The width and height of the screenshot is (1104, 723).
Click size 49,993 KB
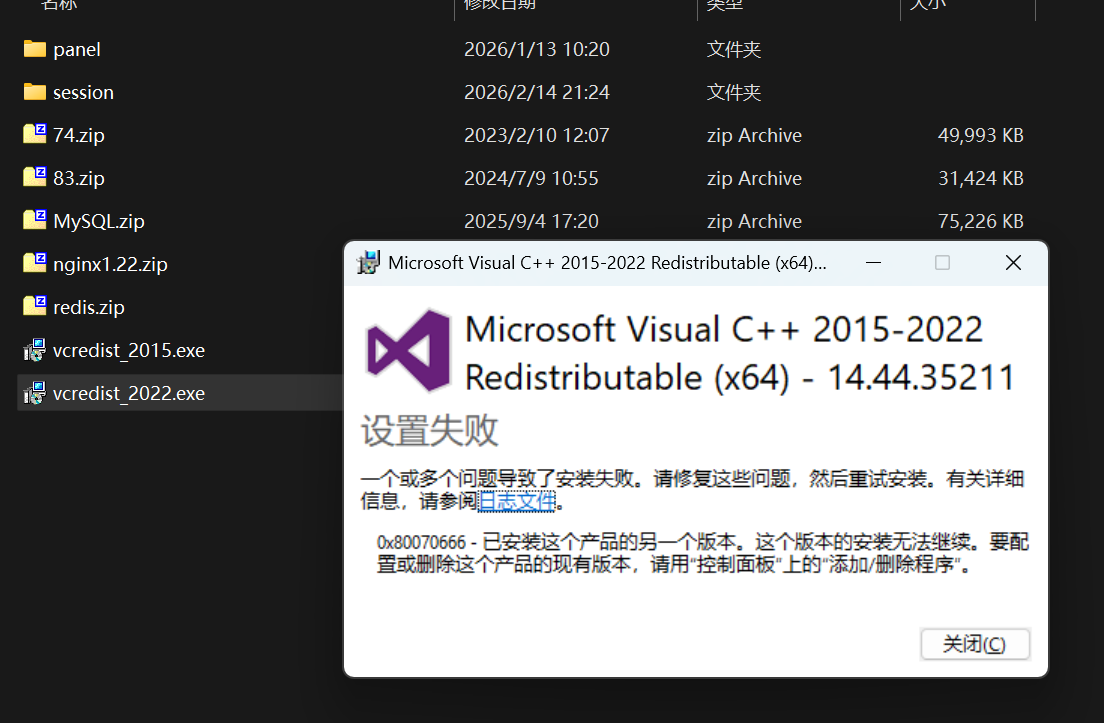981,135
